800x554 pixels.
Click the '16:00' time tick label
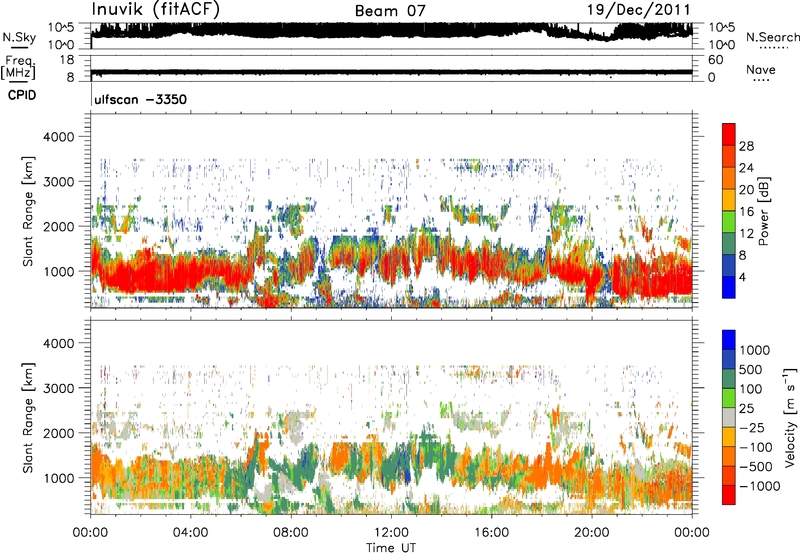[x=491, y=533]
